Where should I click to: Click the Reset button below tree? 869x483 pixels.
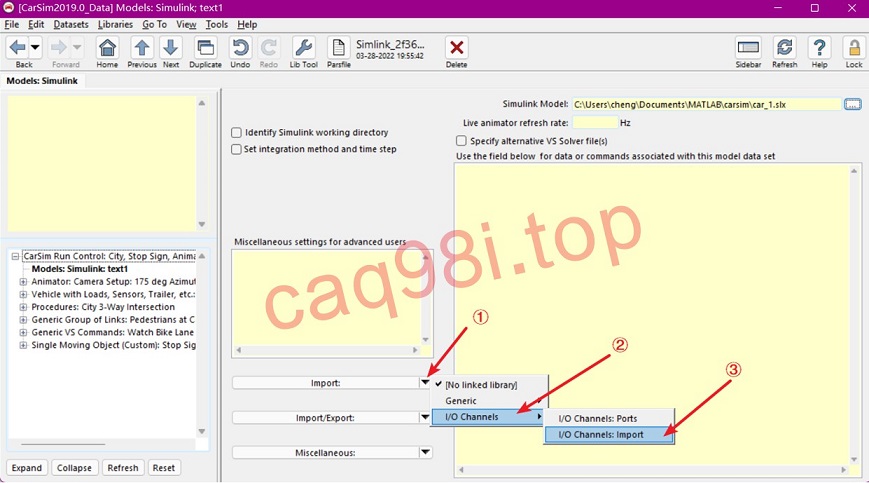[x=163, y=467]
